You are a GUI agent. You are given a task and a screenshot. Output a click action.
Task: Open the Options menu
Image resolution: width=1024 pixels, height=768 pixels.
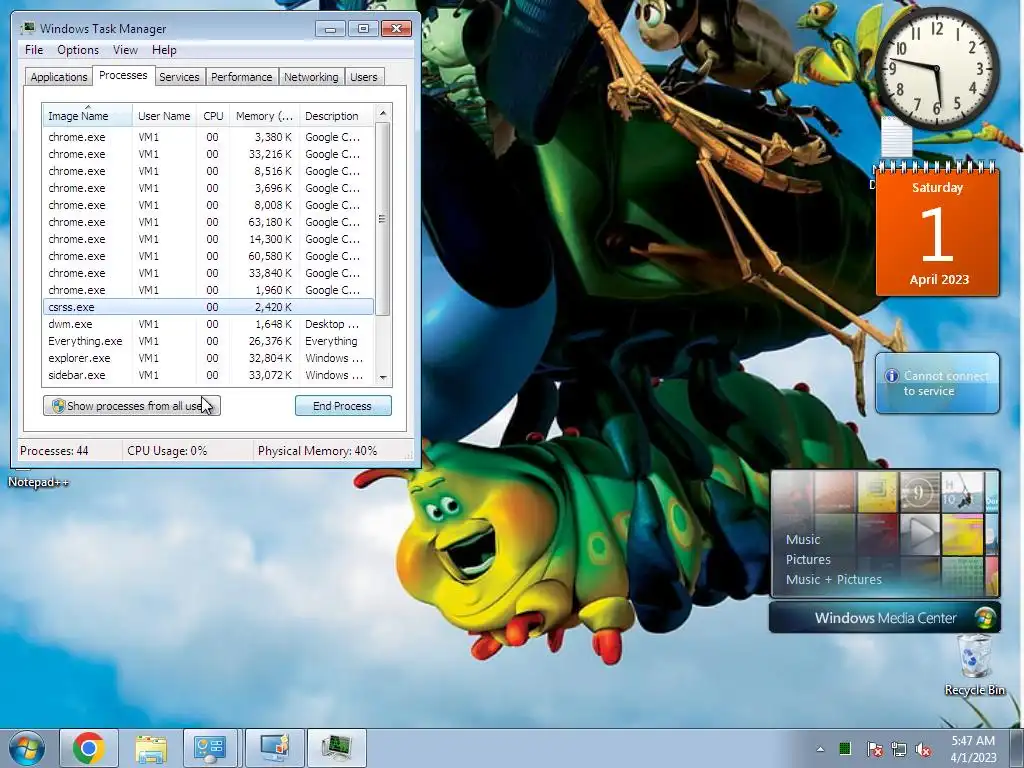(x=78, y=50)
